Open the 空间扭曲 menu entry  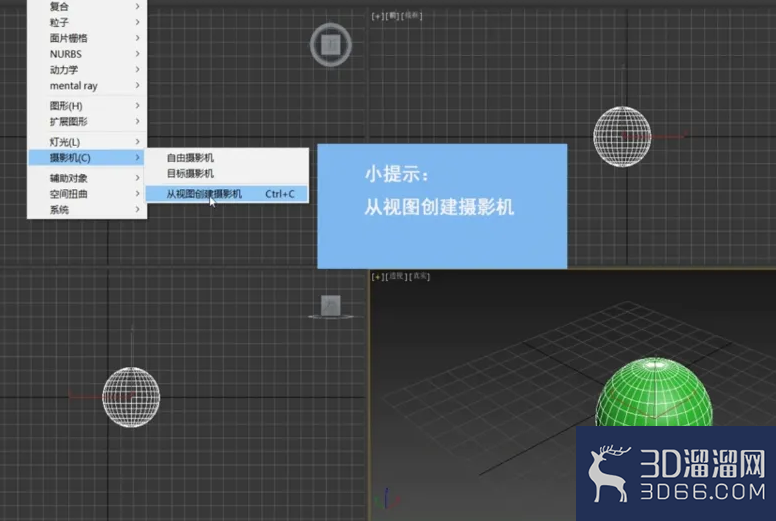pyautogui.click(x=87, y=194)
